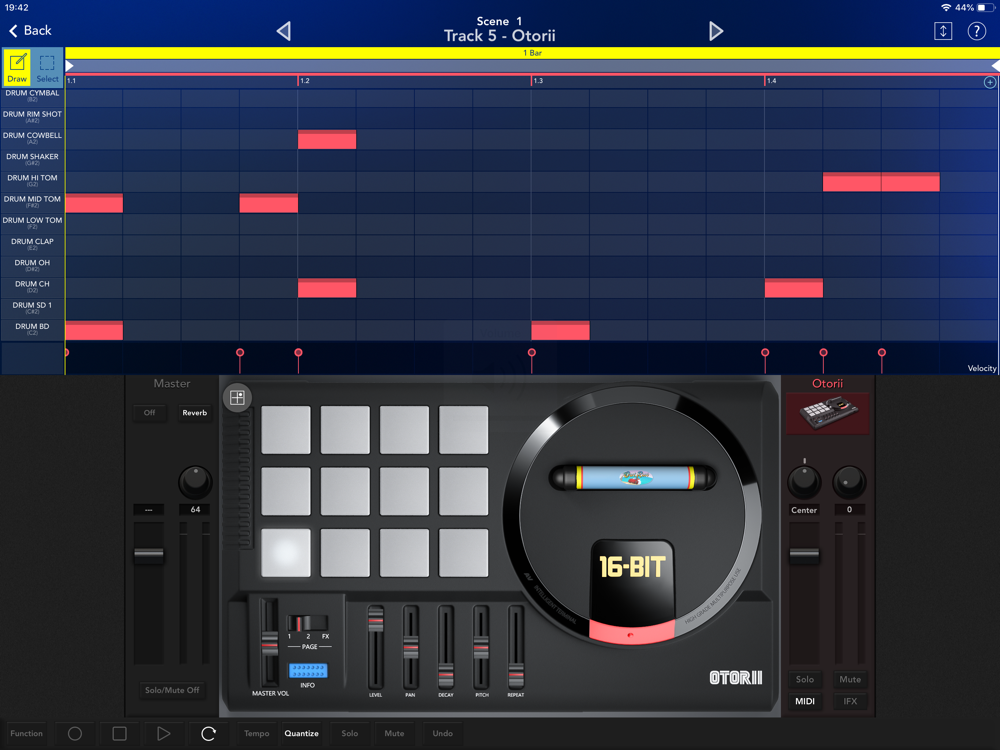Select the DRUM CH note at 1.4
This screenshot has width=1000, height=750.
tap(794, 288)
